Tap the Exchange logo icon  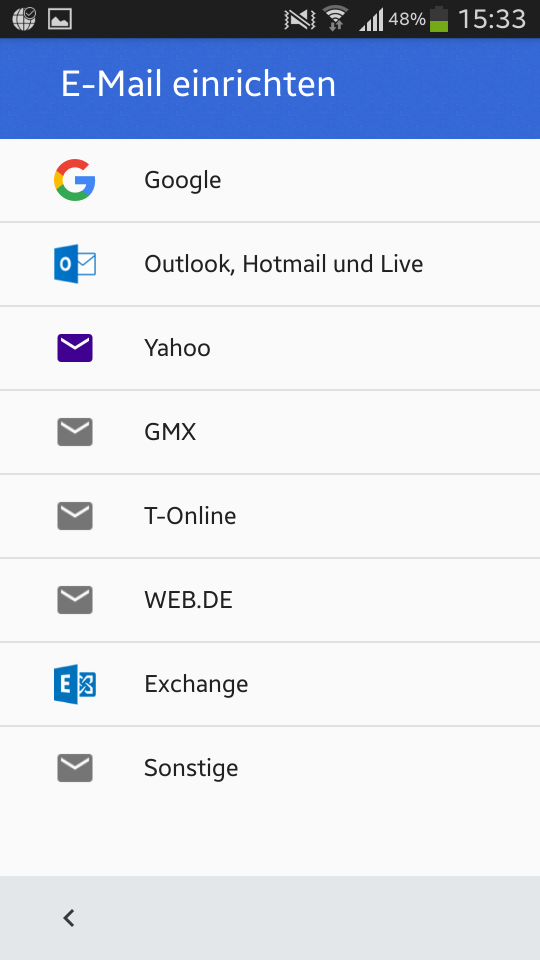point(75,684)
